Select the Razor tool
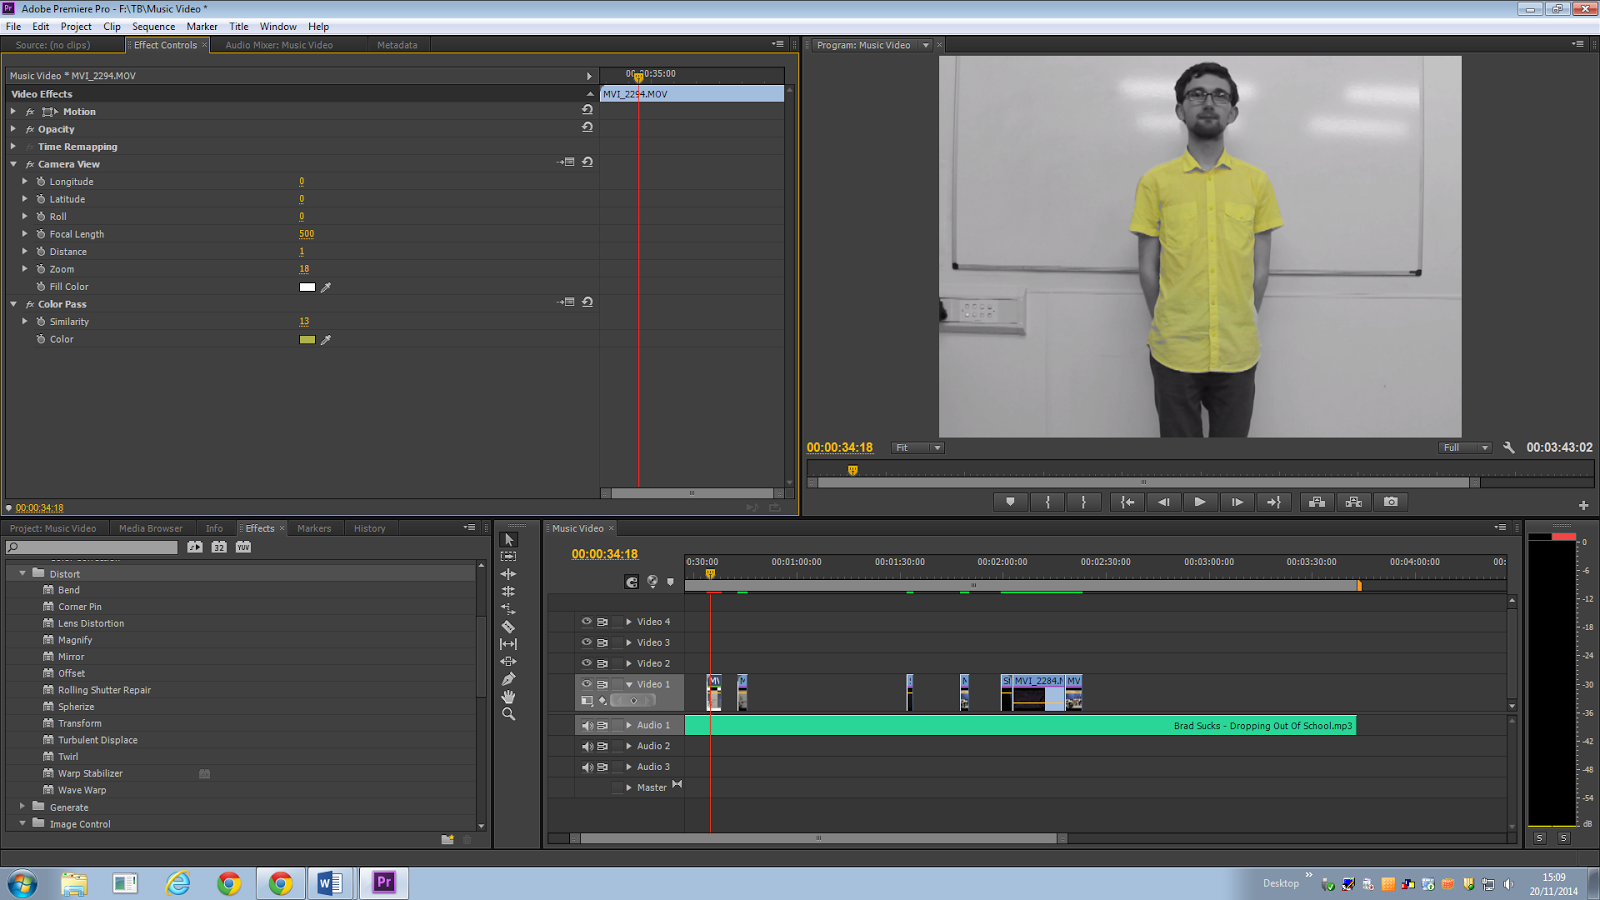 click(x=508, y=626)
